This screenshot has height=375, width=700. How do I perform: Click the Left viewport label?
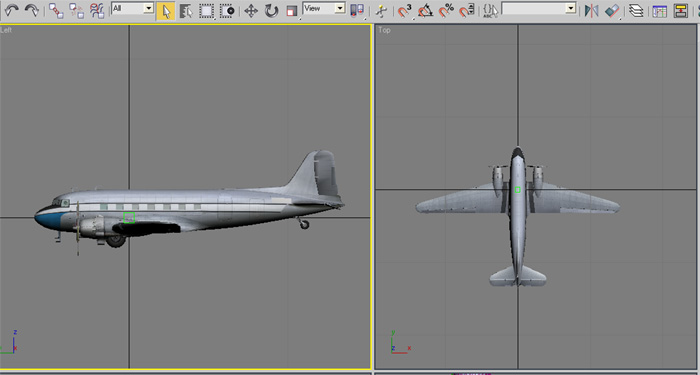click(6, 30)
